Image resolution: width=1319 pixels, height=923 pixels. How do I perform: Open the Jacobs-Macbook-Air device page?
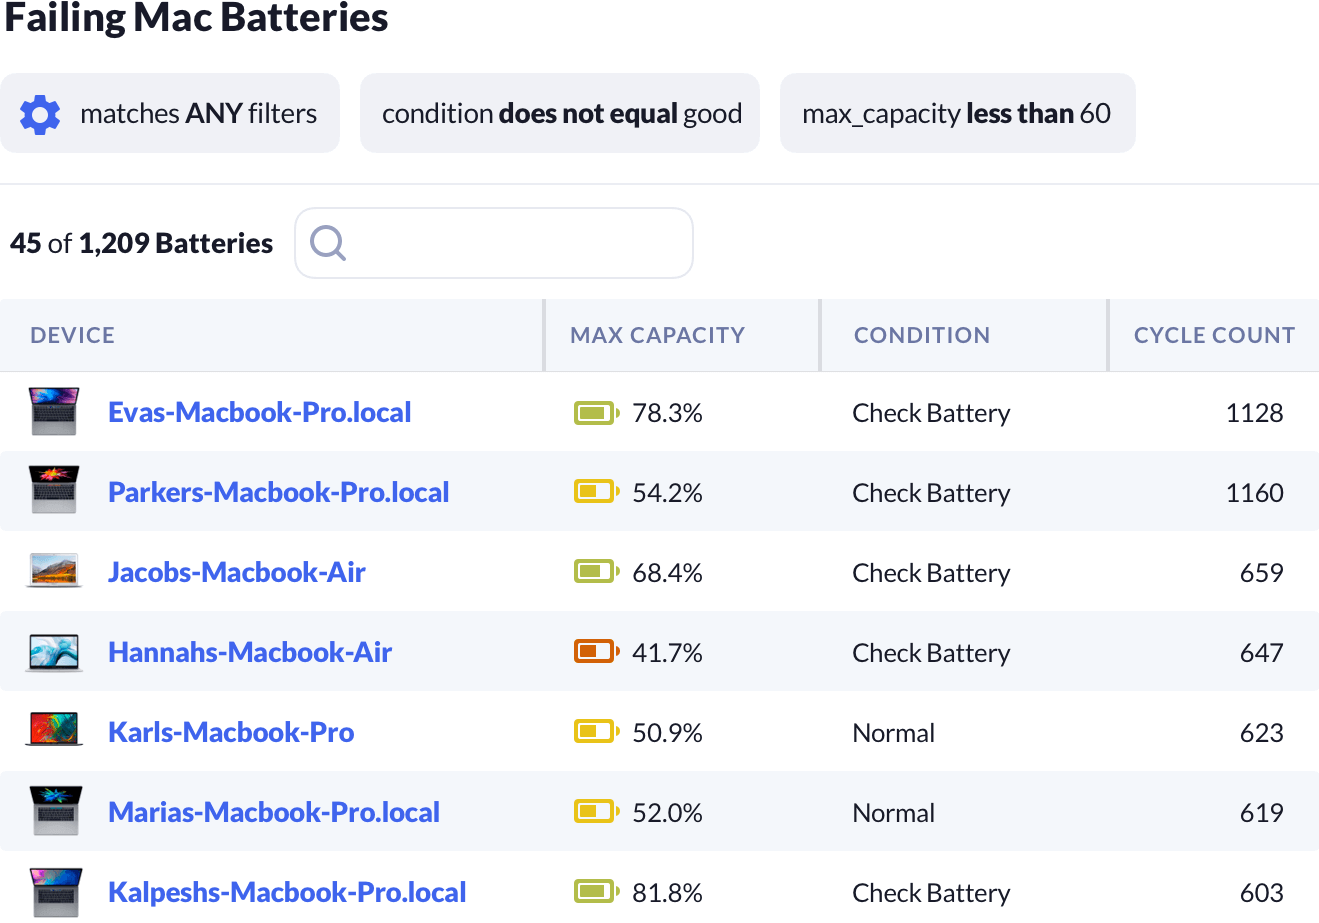(236, 572)
